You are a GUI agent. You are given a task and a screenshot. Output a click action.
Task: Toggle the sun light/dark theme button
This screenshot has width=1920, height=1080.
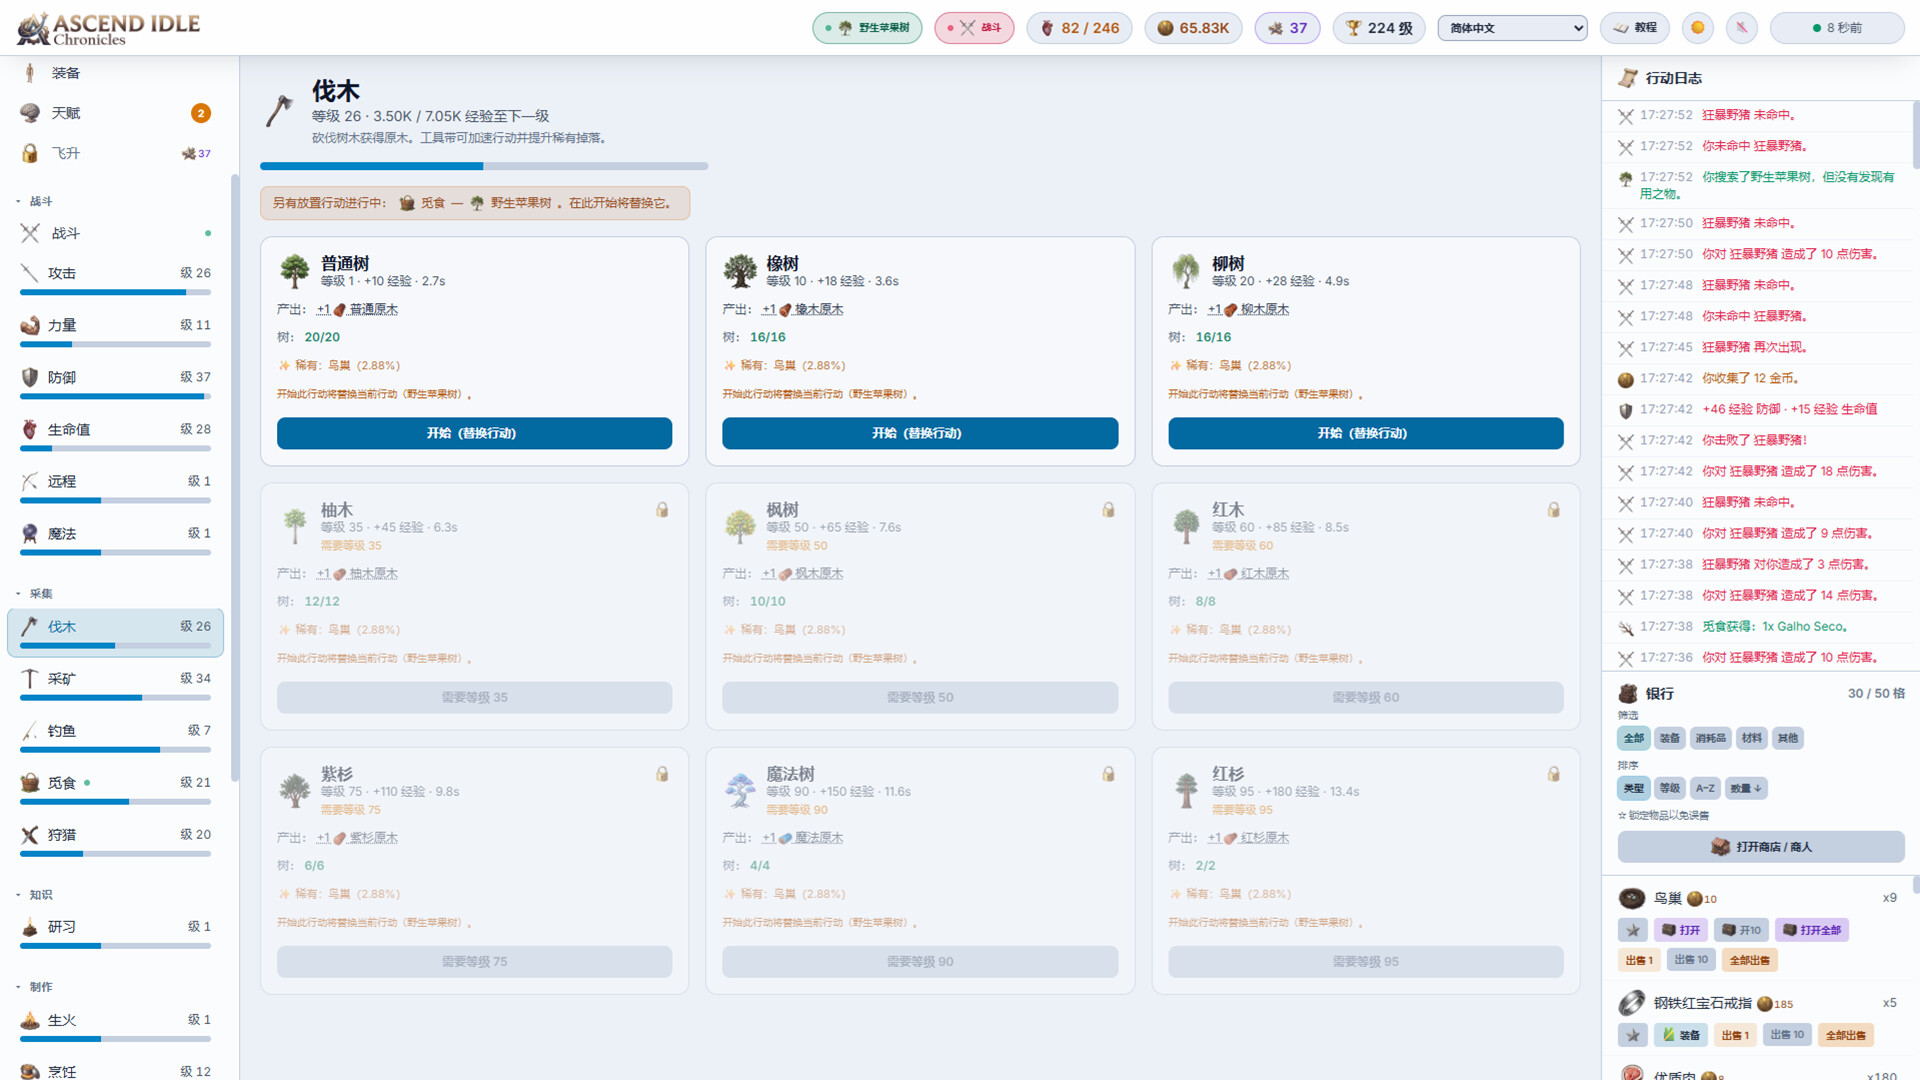pyautogui.click(x=1697, y=28)
